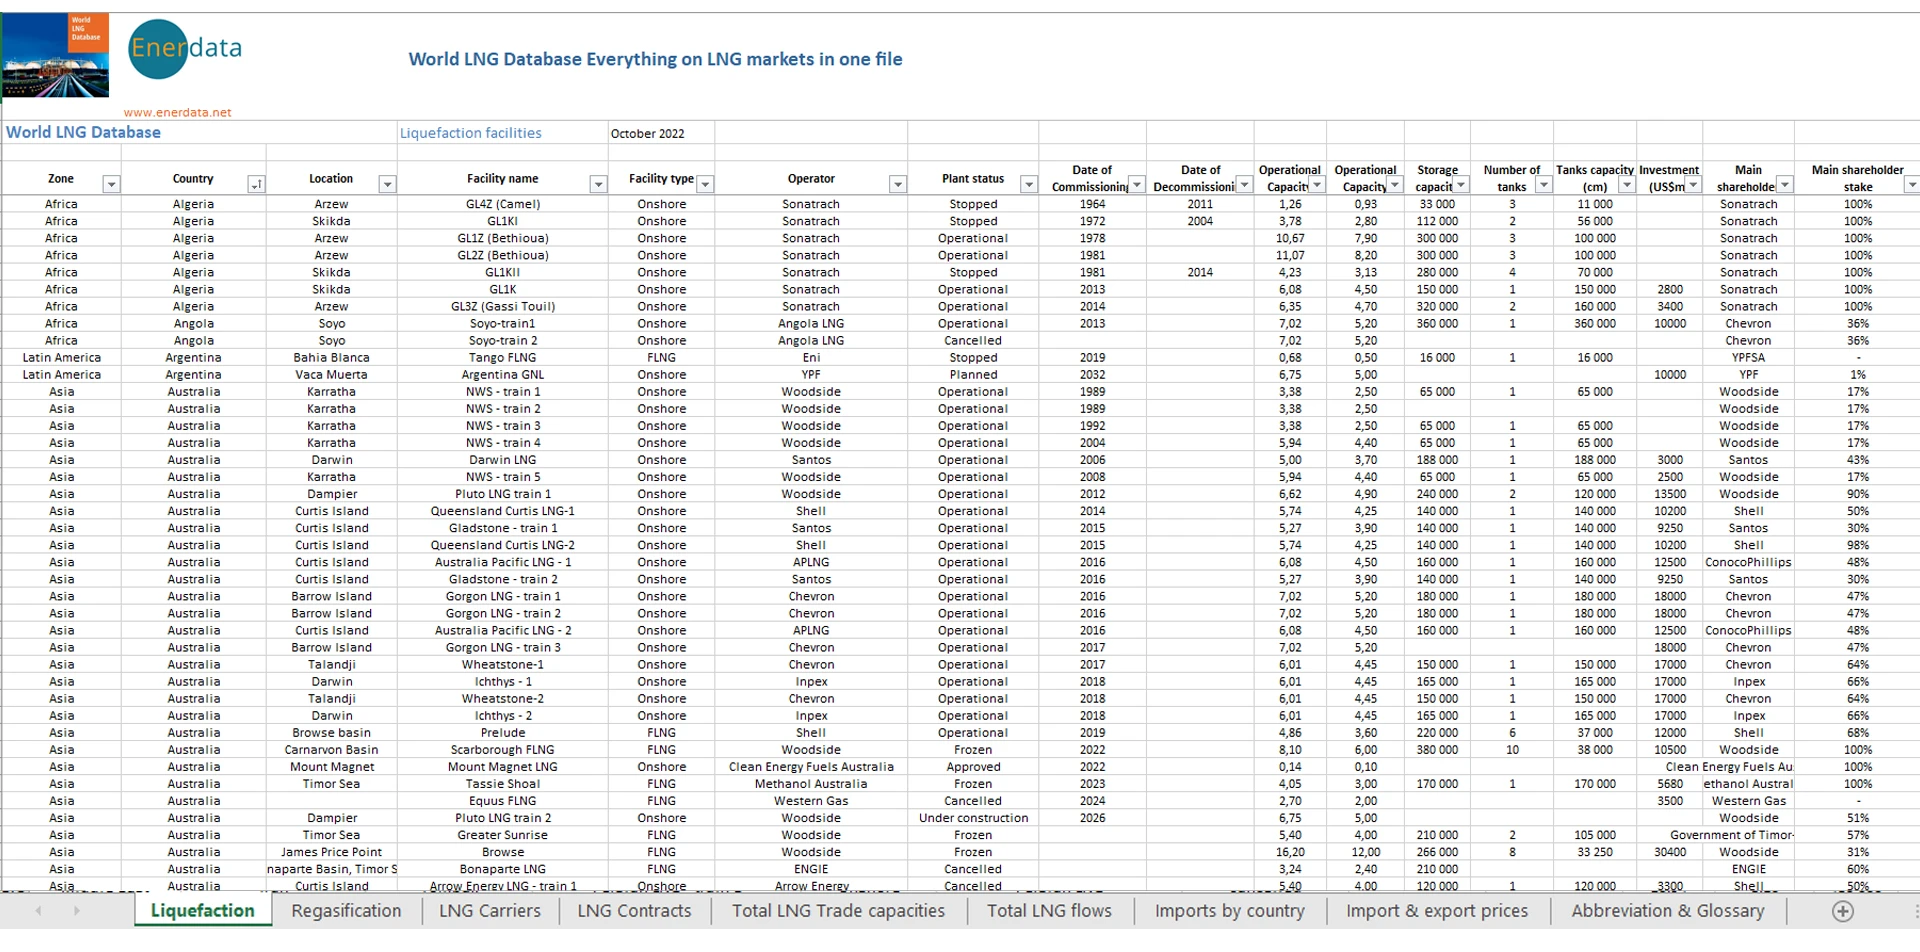Image resolution: width=1920 pixels, height=952 pixels.
Task: Select the YPFSA main shareholder cell
Action: click(1748, 358)
